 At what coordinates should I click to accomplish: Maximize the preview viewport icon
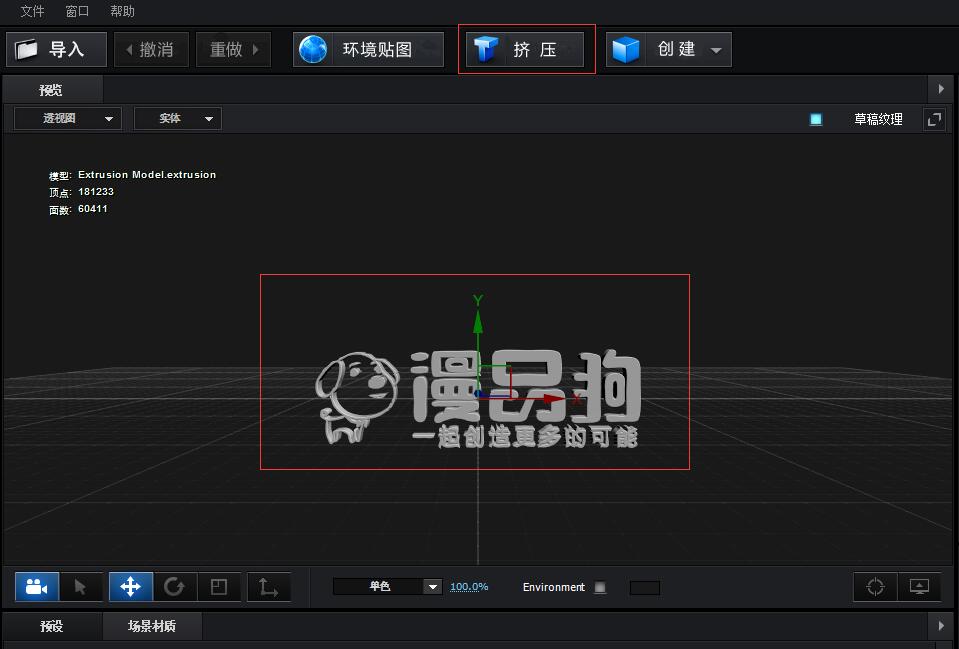tap(934, 119)
